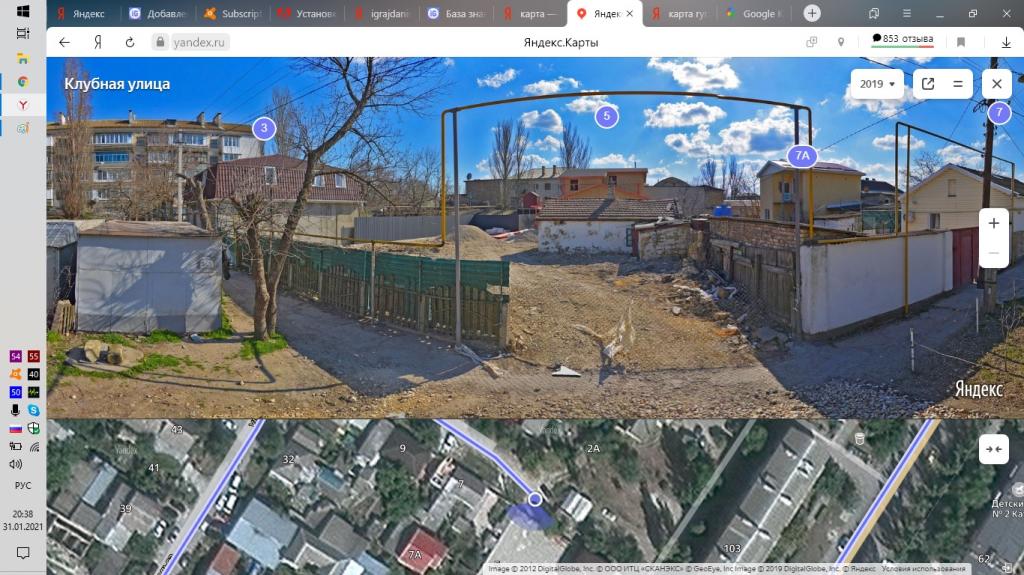Click the Yandex home 'Я' toolbar icon
Viewport: 1024px width, 575px height.
click(98, 42)
